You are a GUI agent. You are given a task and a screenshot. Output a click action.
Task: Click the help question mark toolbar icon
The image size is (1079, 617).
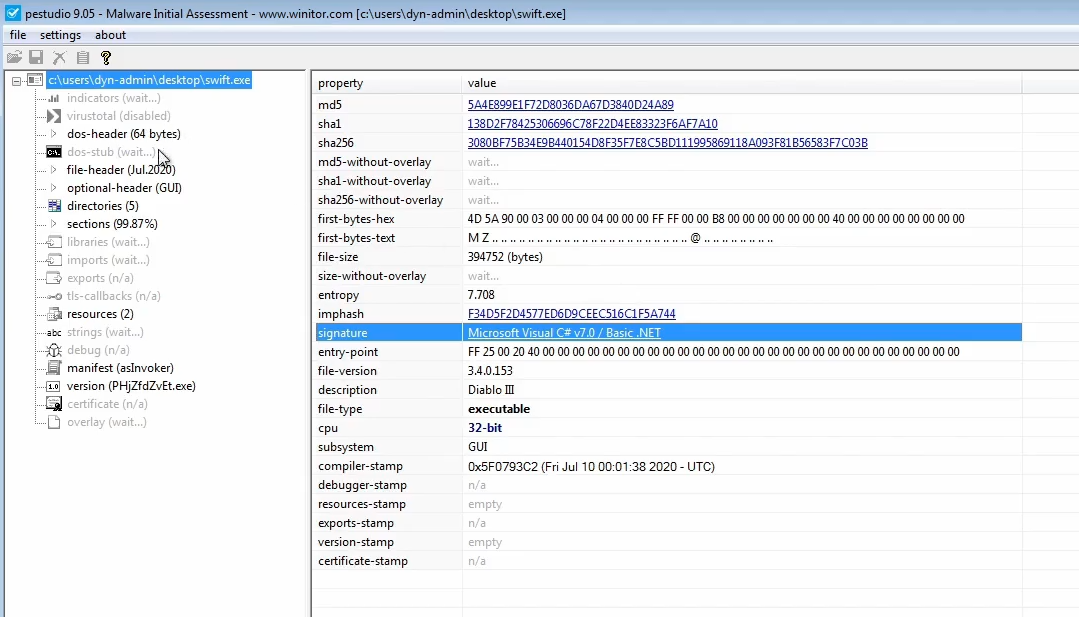(x=106, y=58)
